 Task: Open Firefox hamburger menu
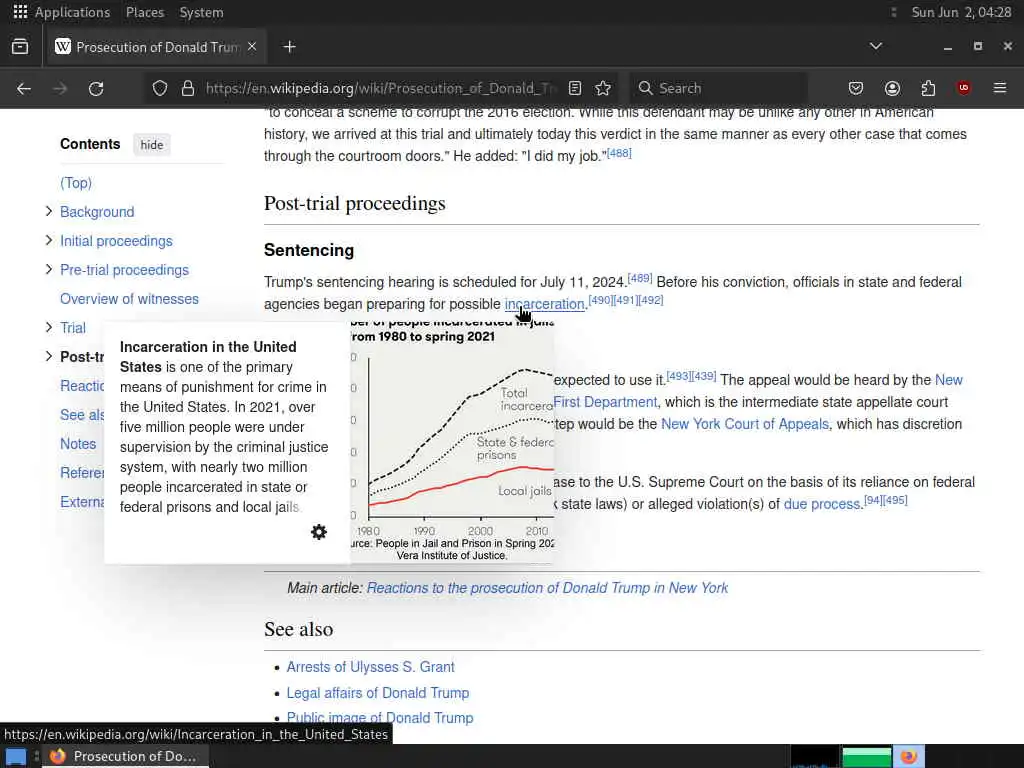point(1000,88)
